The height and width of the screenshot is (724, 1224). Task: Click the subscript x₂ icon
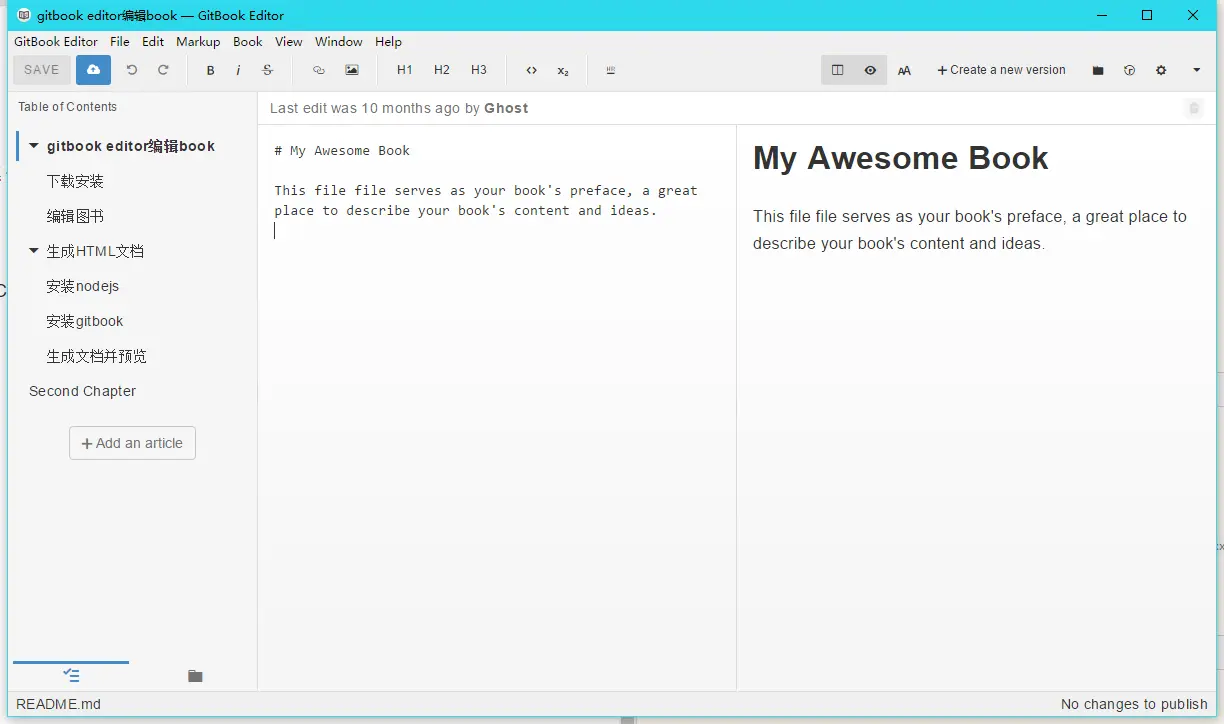click(563, 70)
